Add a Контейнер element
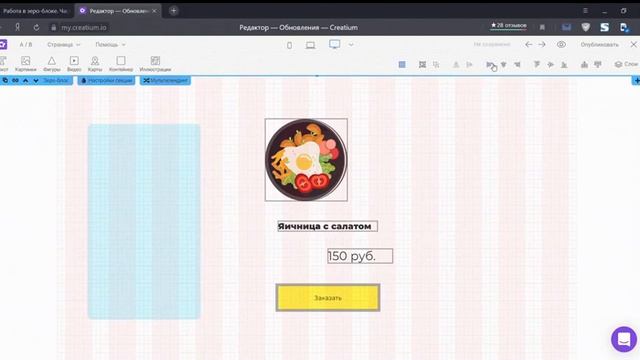640x360 pixels. click(x=121, y=64)
